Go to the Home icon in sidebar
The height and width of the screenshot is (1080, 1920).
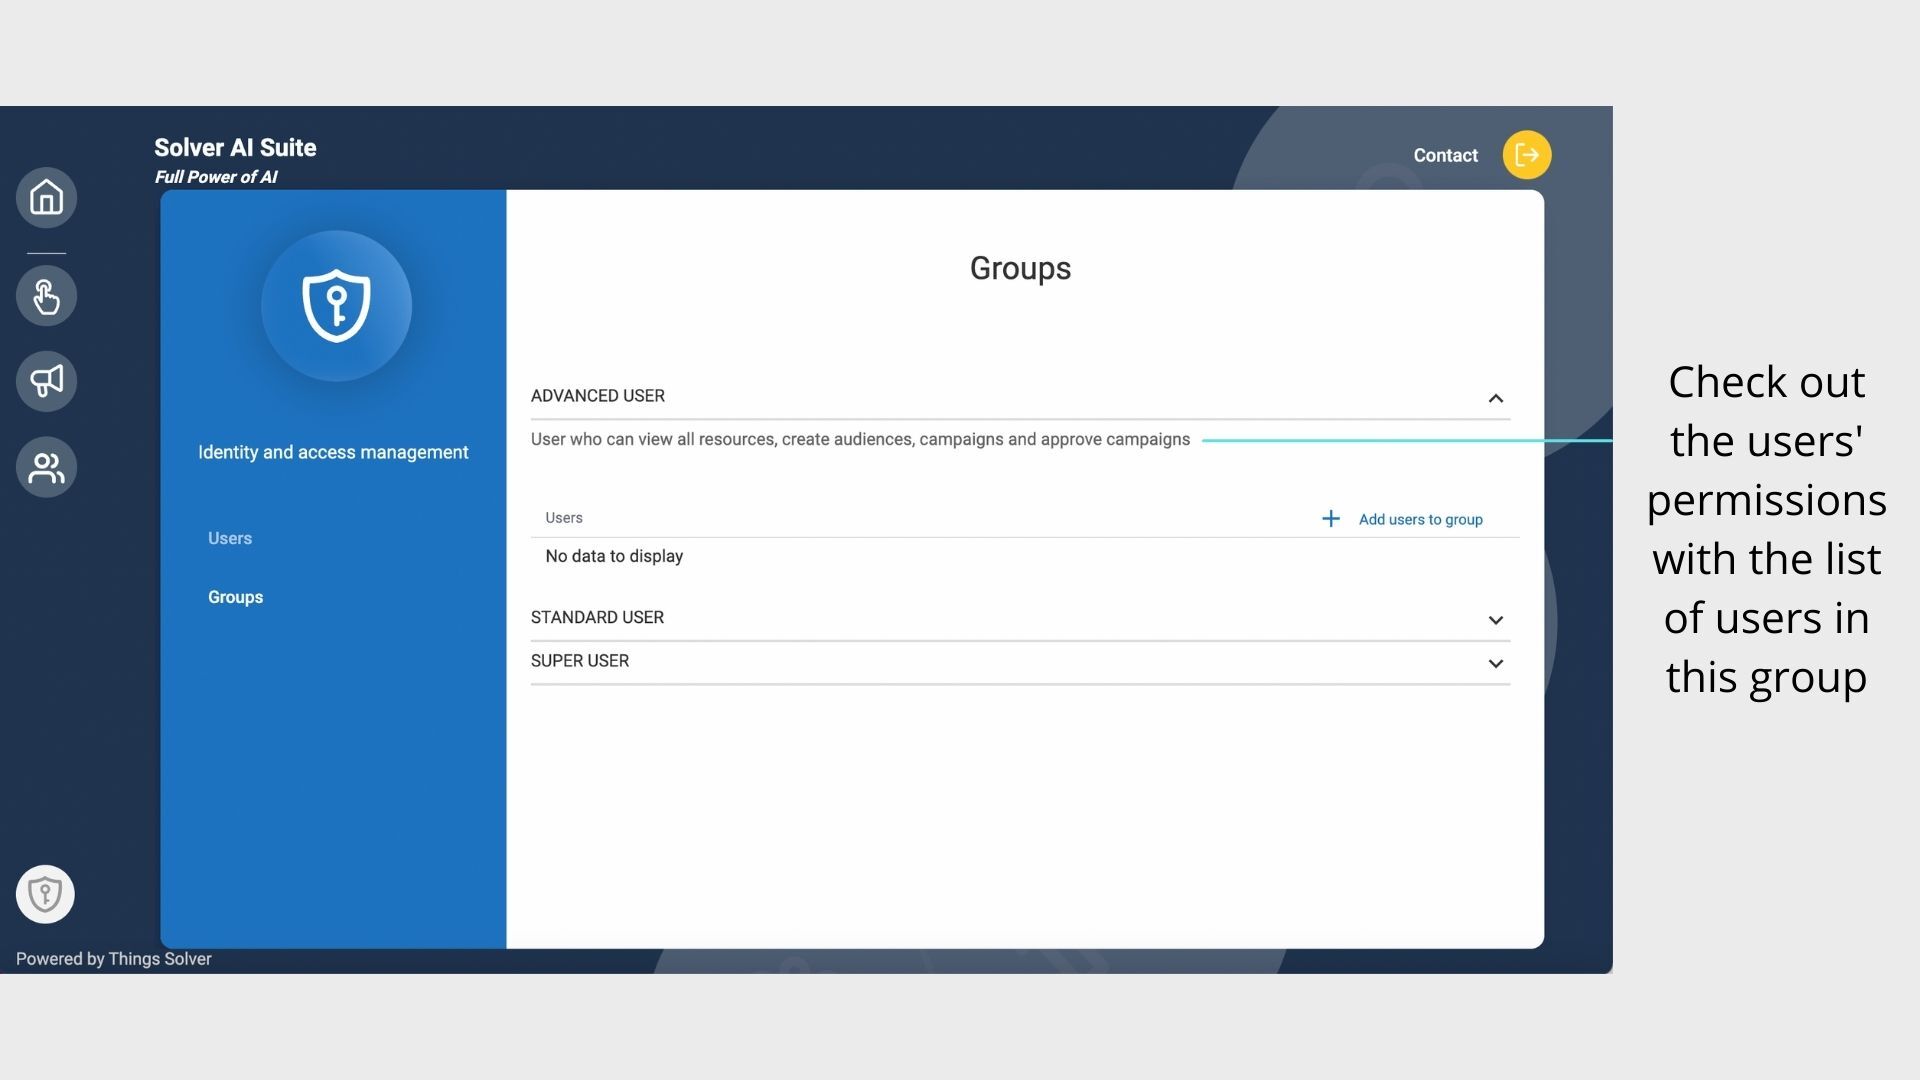(x=46, y=197)
